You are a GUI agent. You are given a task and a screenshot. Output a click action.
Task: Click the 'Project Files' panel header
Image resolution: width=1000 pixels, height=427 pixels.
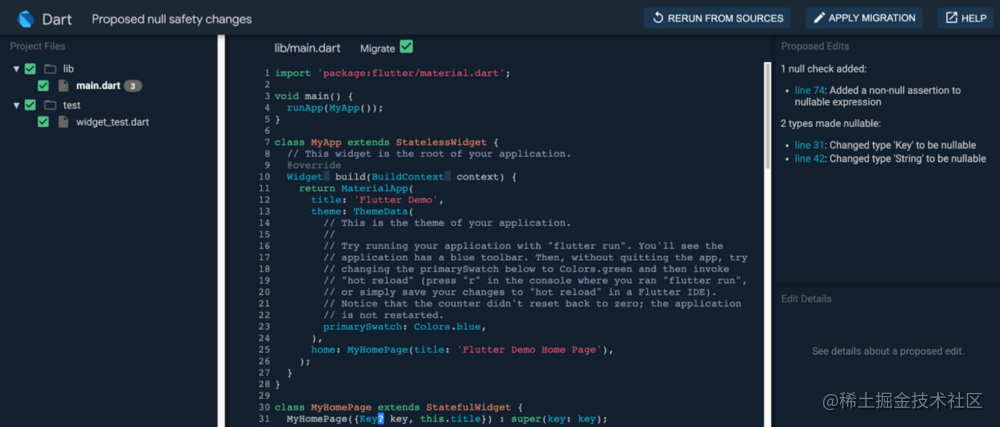(x=38, y=46)
